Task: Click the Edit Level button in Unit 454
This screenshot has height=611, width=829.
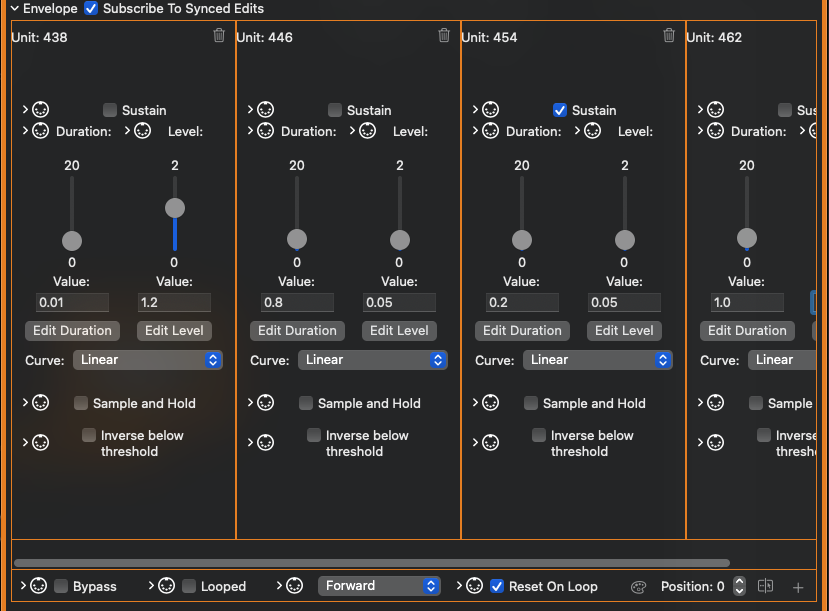Action: (624, 331)
